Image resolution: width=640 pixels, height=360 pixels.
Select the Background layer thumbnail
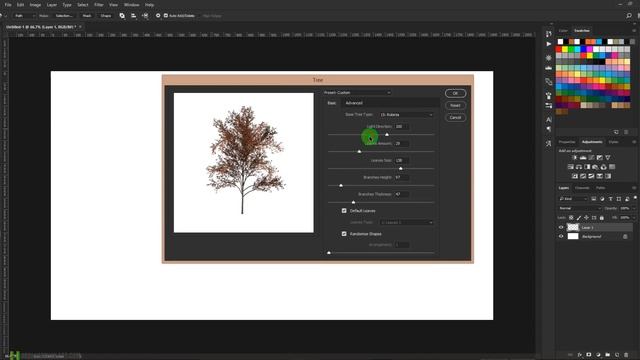(x=573, y=236)
